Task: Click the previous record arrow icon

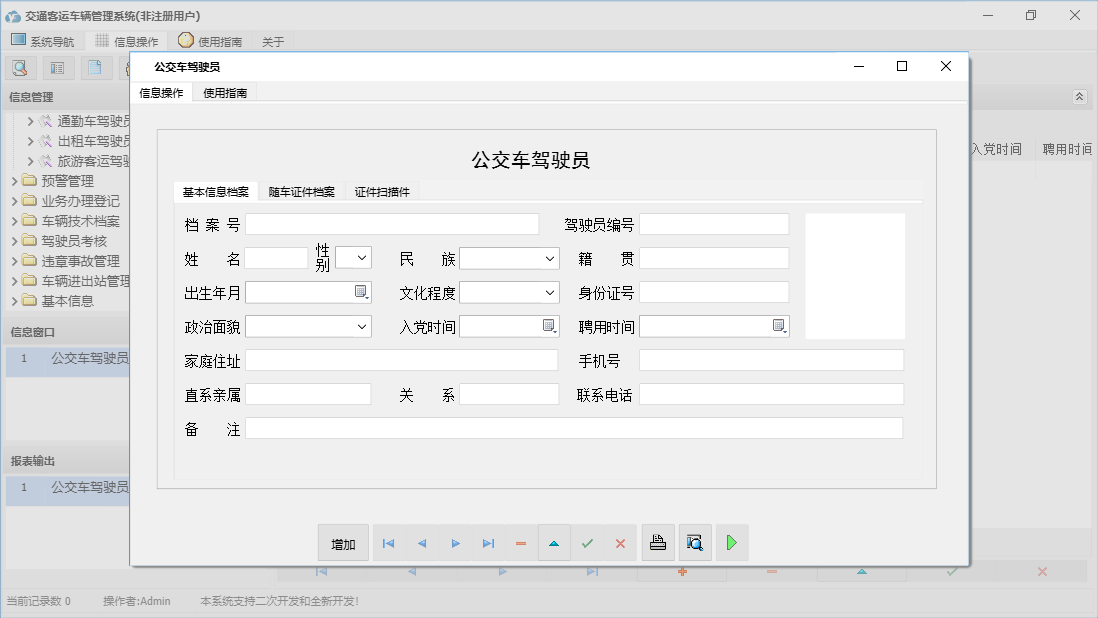Action: [421, 543]
